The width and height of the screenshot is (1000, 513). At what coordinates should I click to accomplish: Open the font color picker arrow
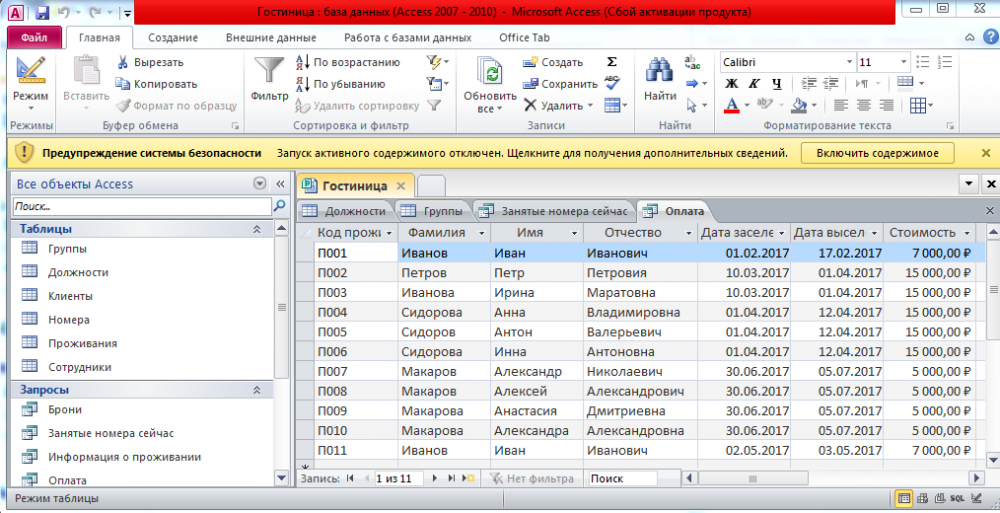(x=747, y=105)
